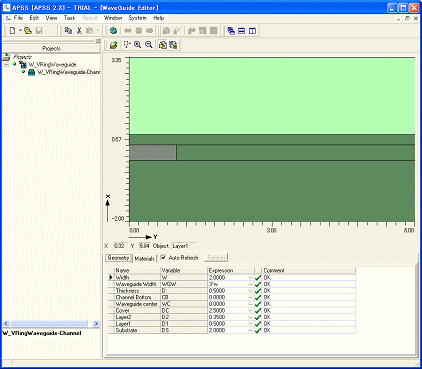This screenshot has width=422, height=369.
Task: Select the zoom area selection tool
Action: pyautogui.click(x=126, y=45)
